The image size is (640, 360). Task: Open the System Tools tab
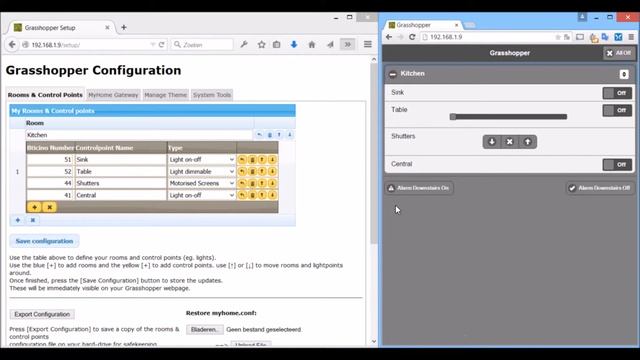[x=212, y=95]
